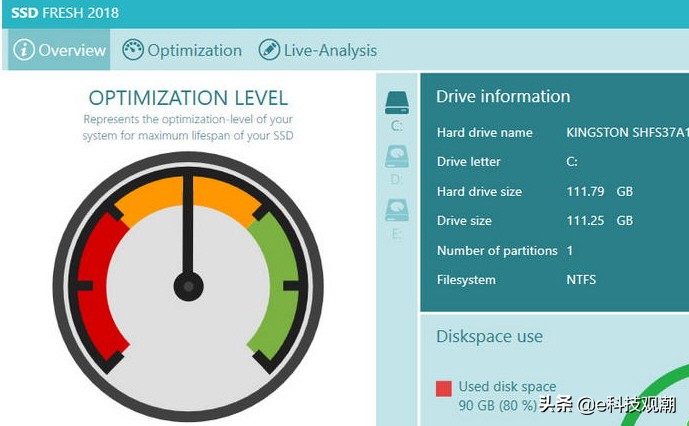Click the SSD FRESH 2018 title
This screenshot has height=426, width=689.
click(65, 13)
